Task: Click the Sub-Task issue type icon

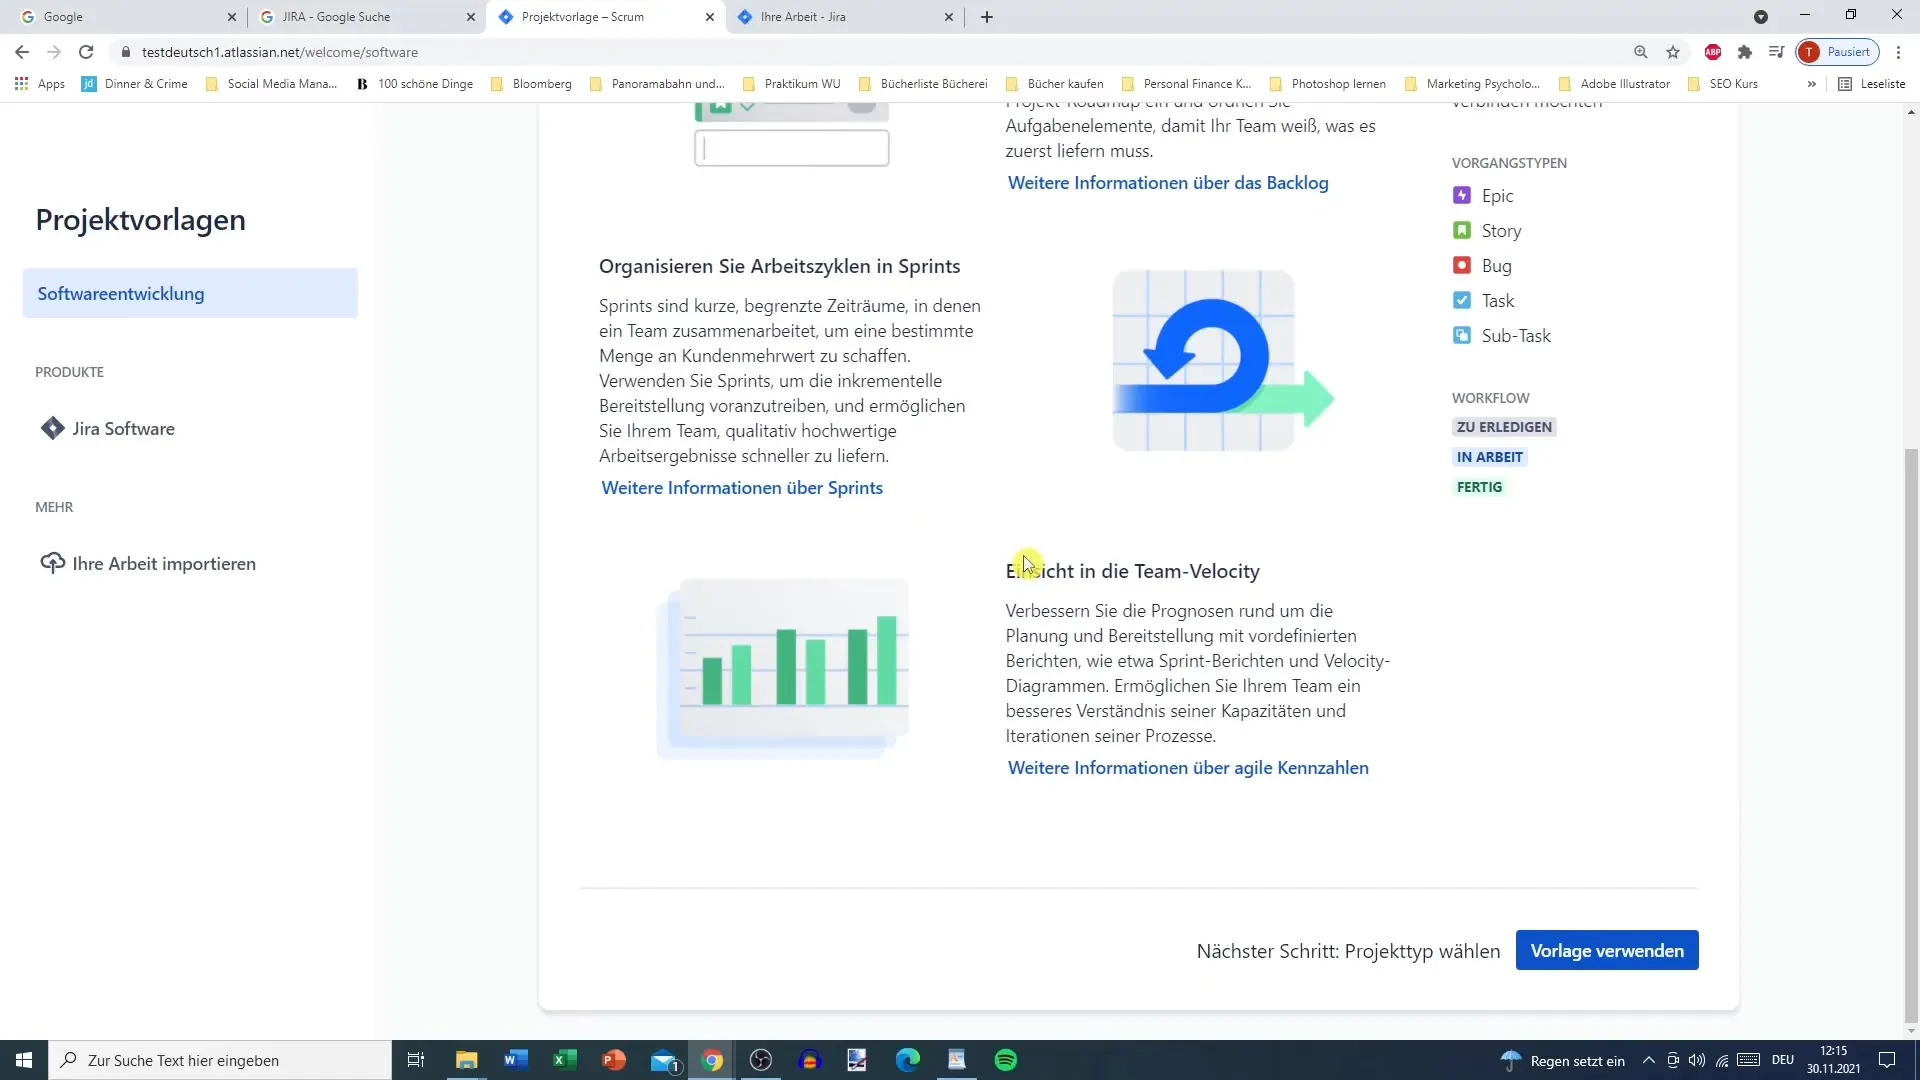Action: coord(1462,335)
